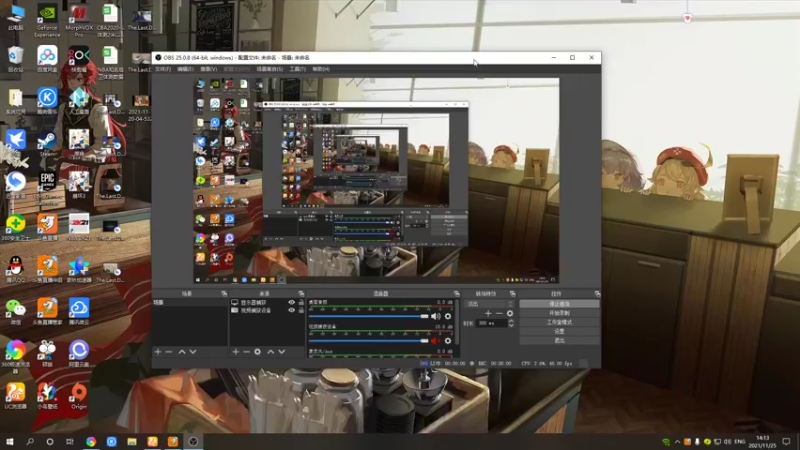Open MorphVOX Pro desktop shortcut
800x450 pixels.
[x=79, y=20]
